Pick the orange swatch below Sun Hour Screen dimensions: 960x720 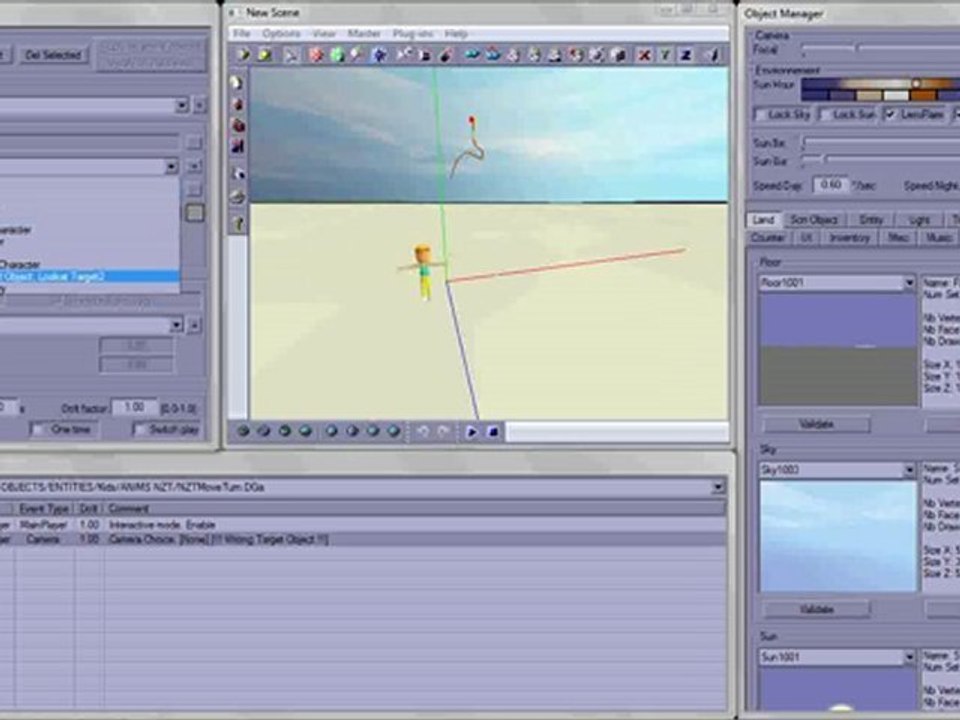click(x=924, y=96)
